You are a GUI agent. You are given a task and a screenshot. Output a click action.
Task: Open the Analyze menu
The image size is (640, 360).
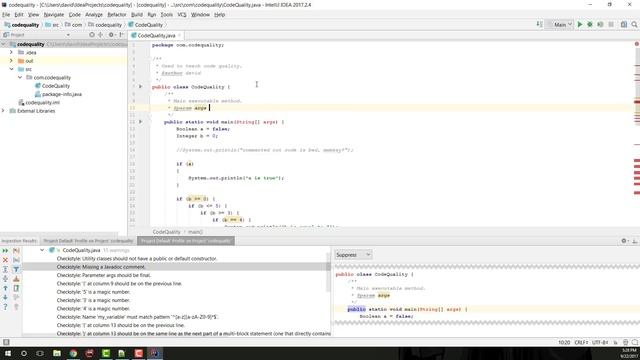click(93, 14)
